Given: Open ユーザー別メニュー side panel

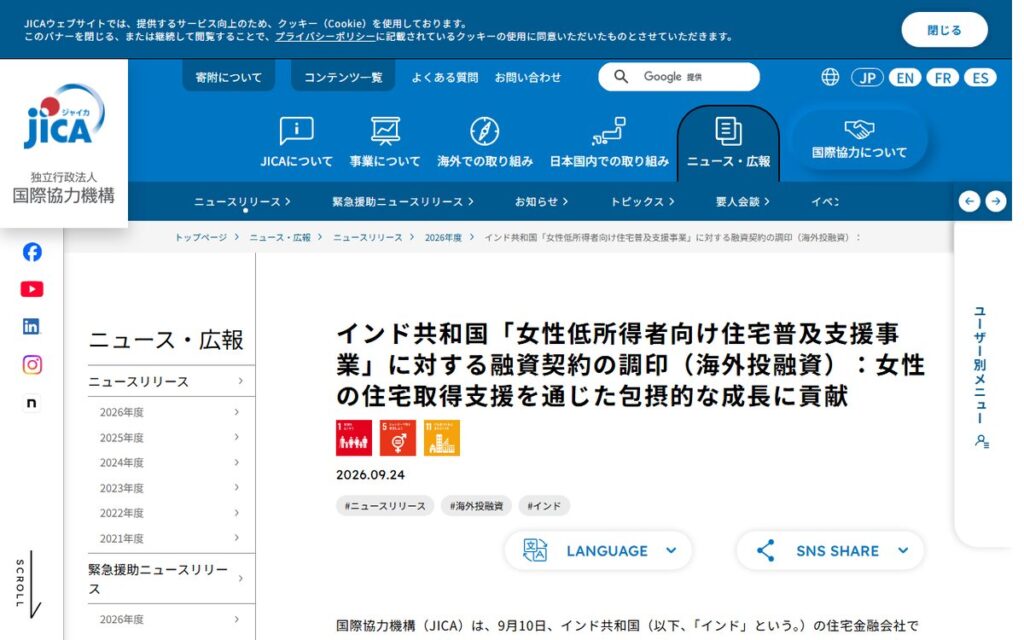Looking at the screenshot, I should (982, 379).
